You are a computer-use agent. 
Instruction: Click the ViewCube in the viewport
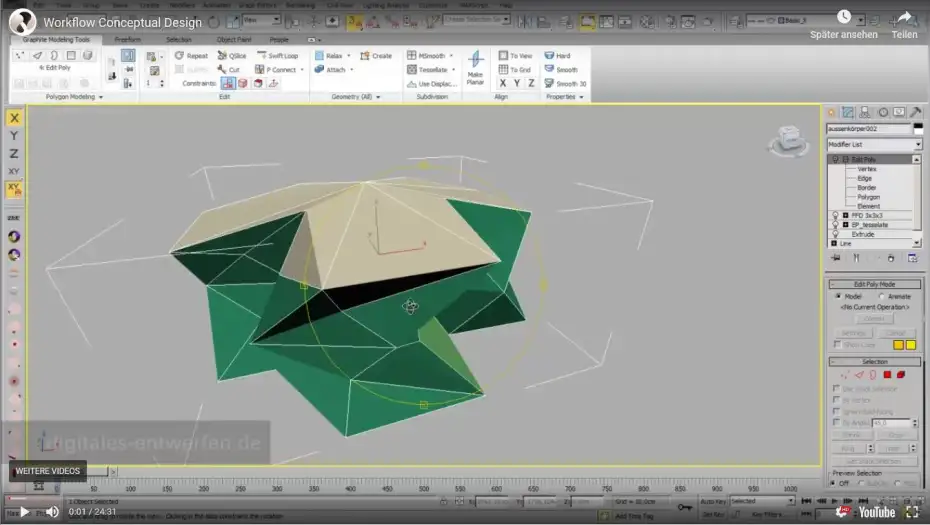pos(788,140)
